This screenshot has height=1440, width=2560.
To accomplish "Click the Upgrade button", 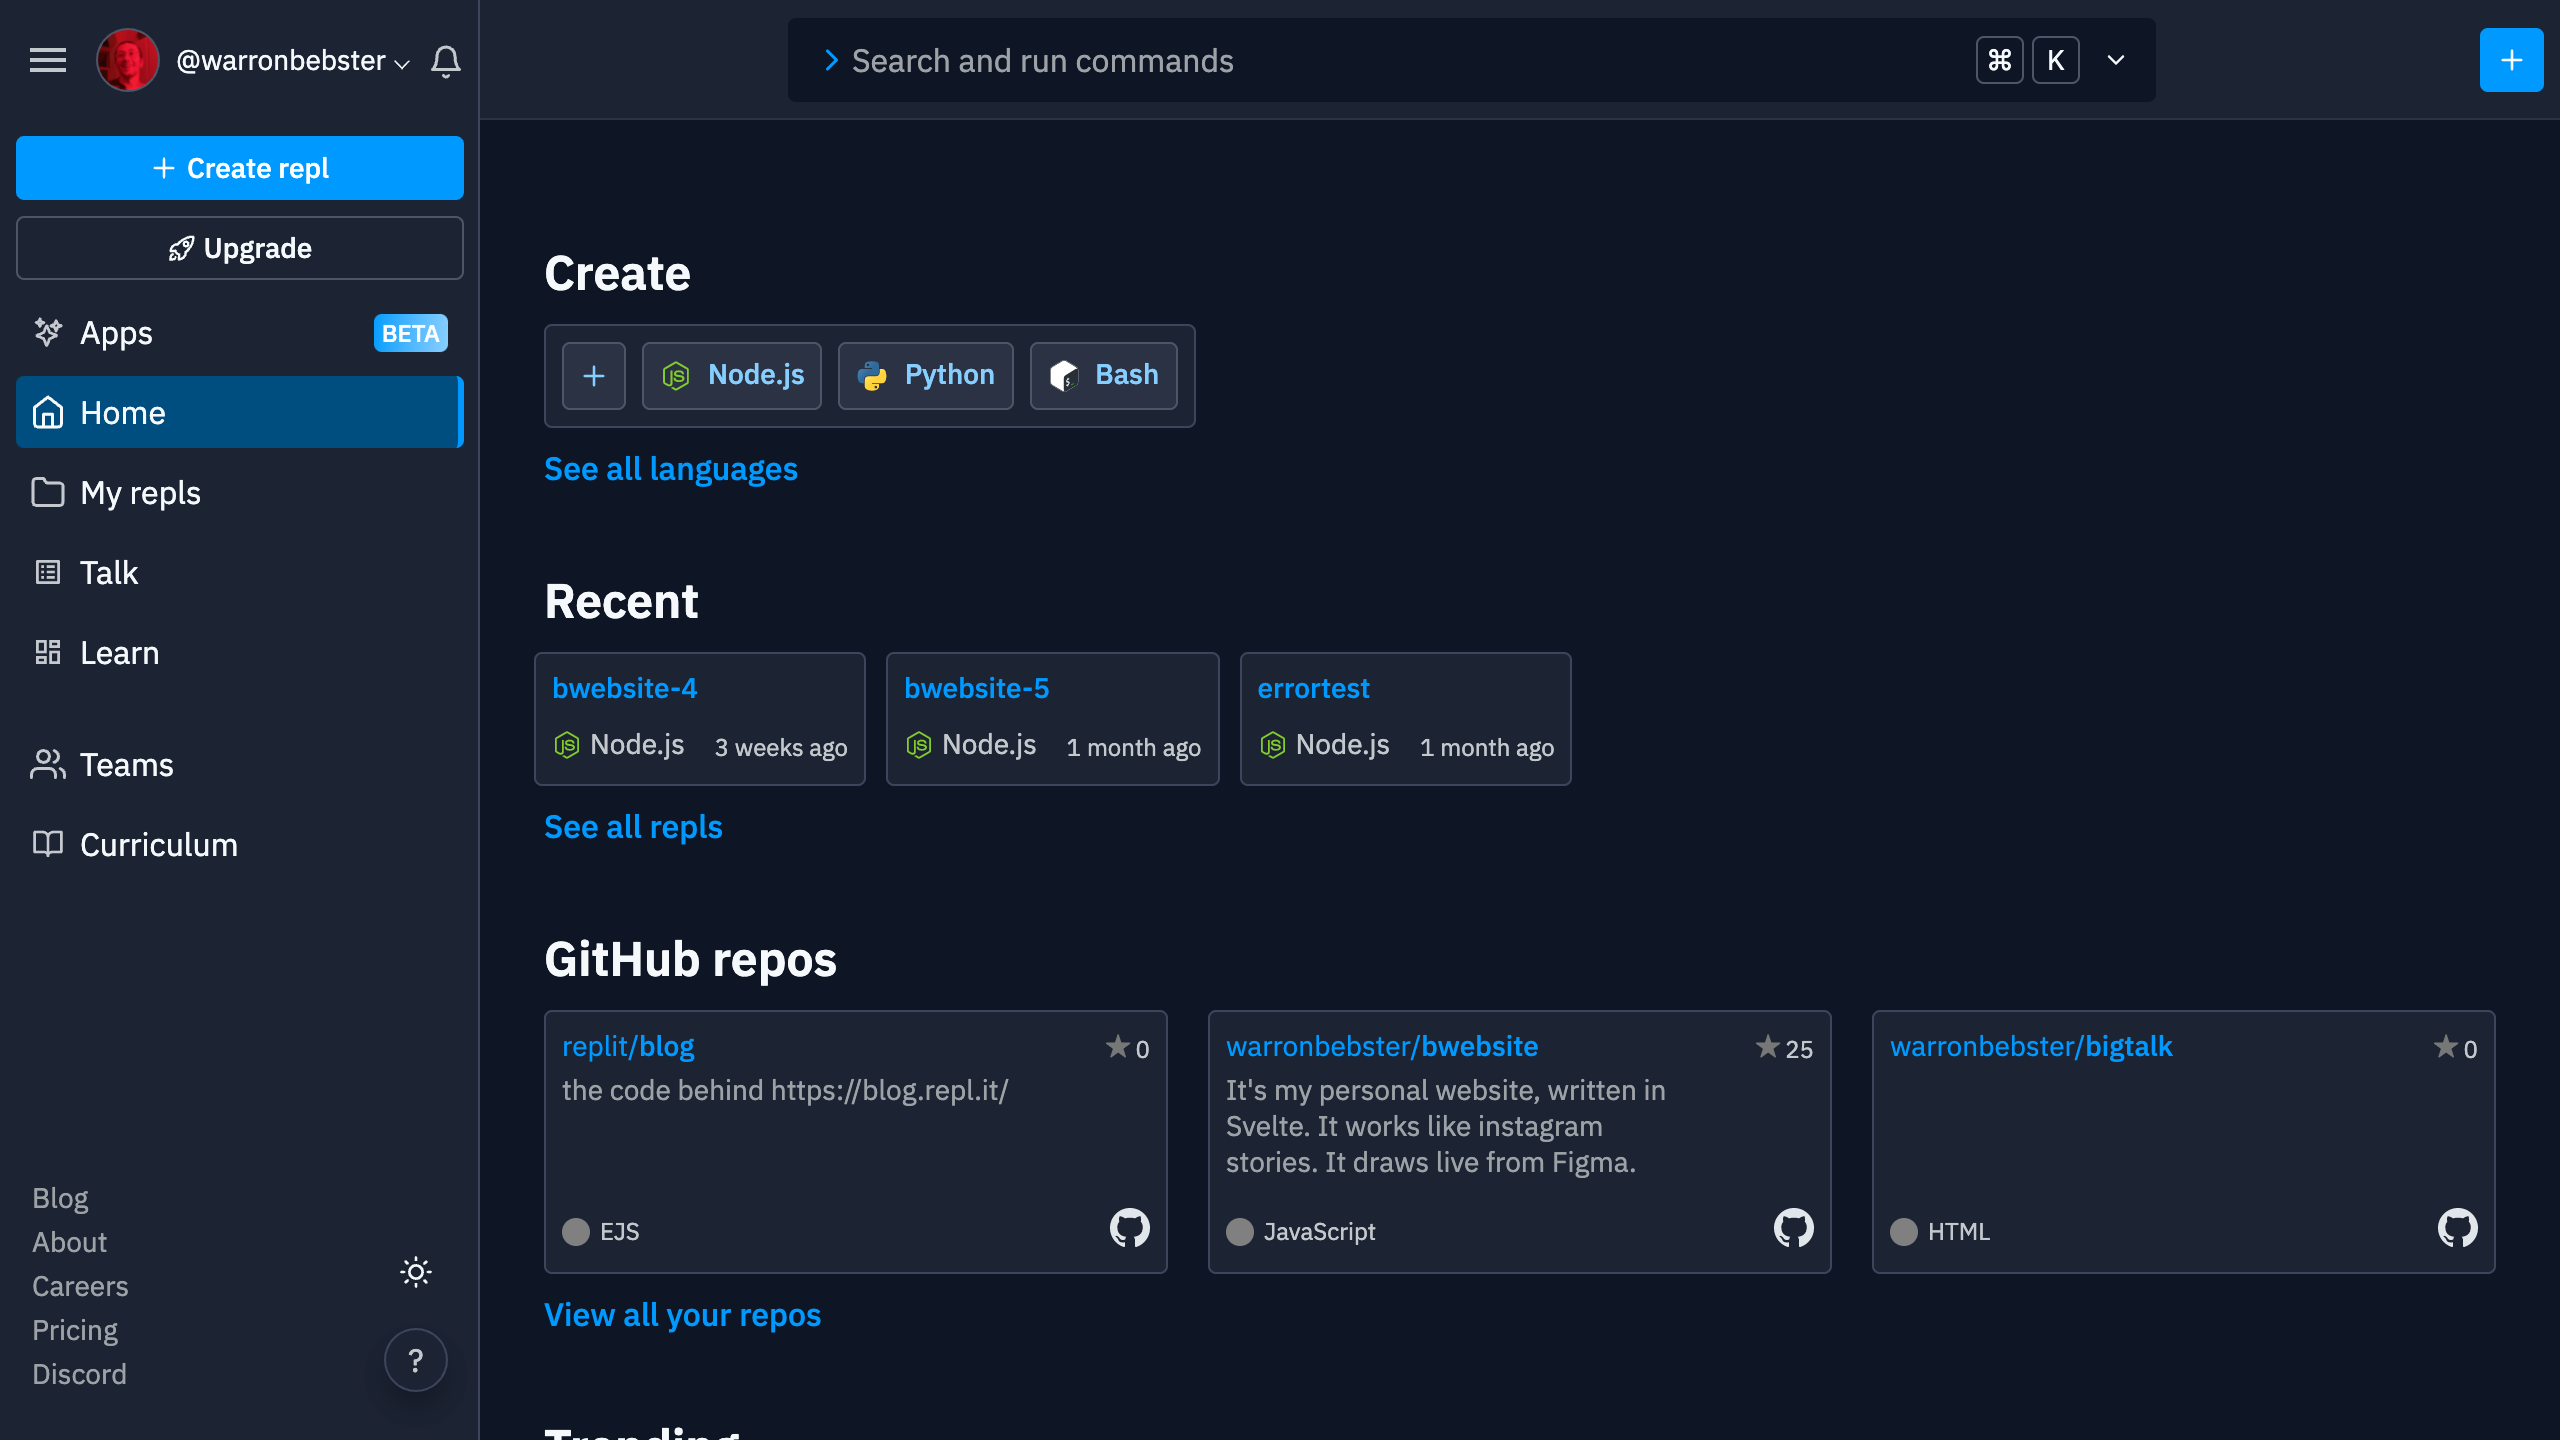I will (x=240, y=248).
